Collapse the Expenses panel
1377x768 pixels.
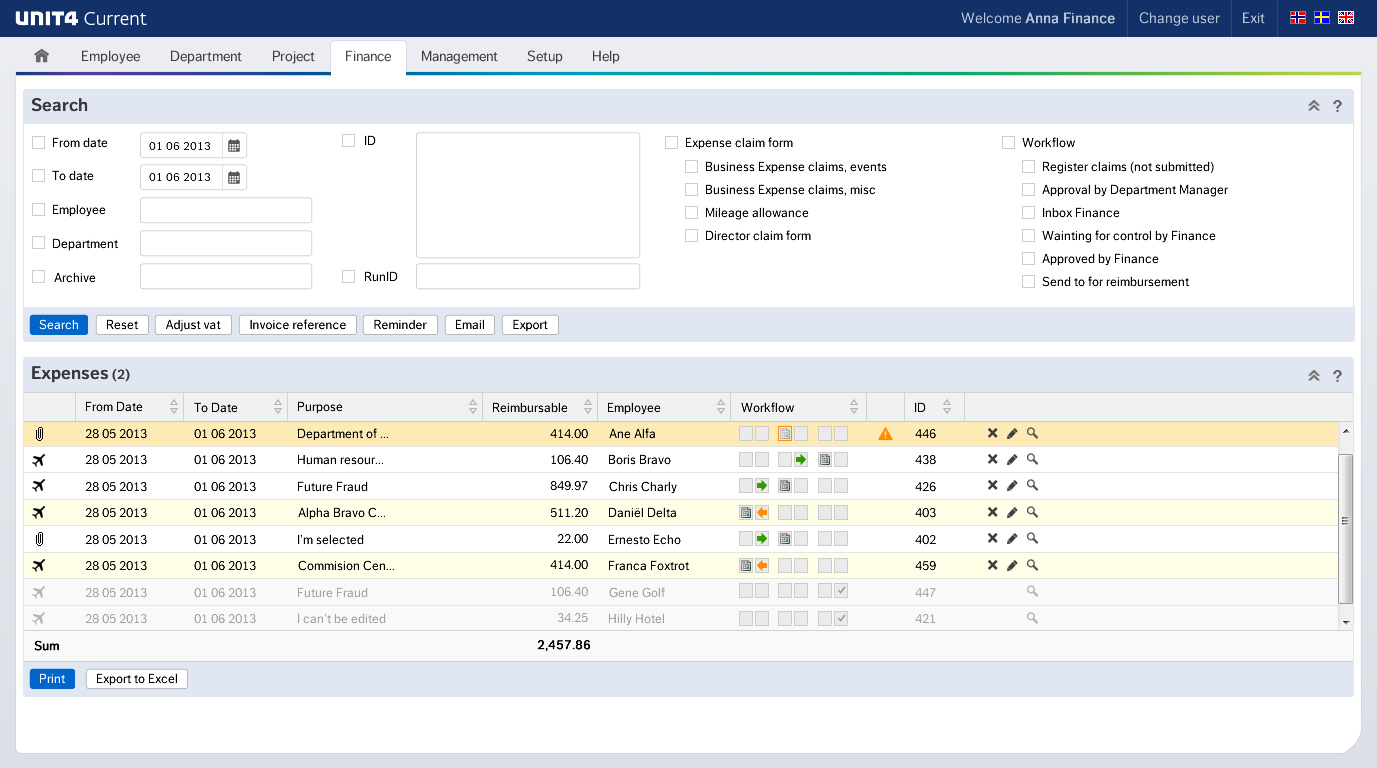(x=1314, y=376)
